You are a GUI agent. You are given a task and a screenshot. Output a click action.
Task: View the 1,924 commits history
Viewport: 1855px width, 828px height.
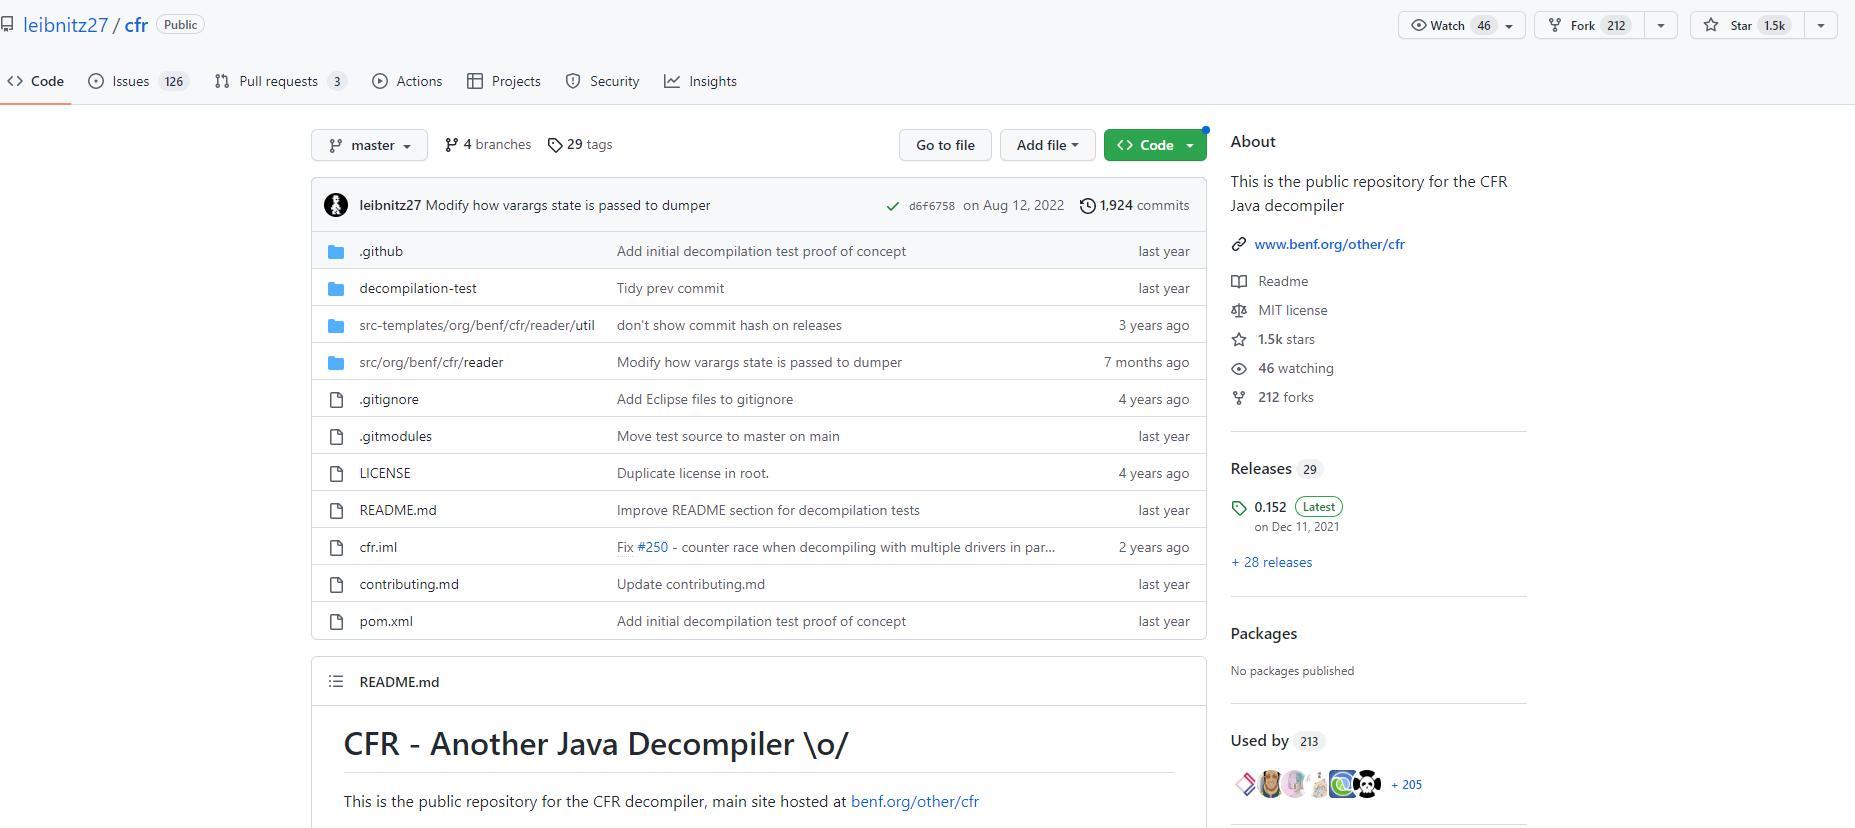point(1134,205)
